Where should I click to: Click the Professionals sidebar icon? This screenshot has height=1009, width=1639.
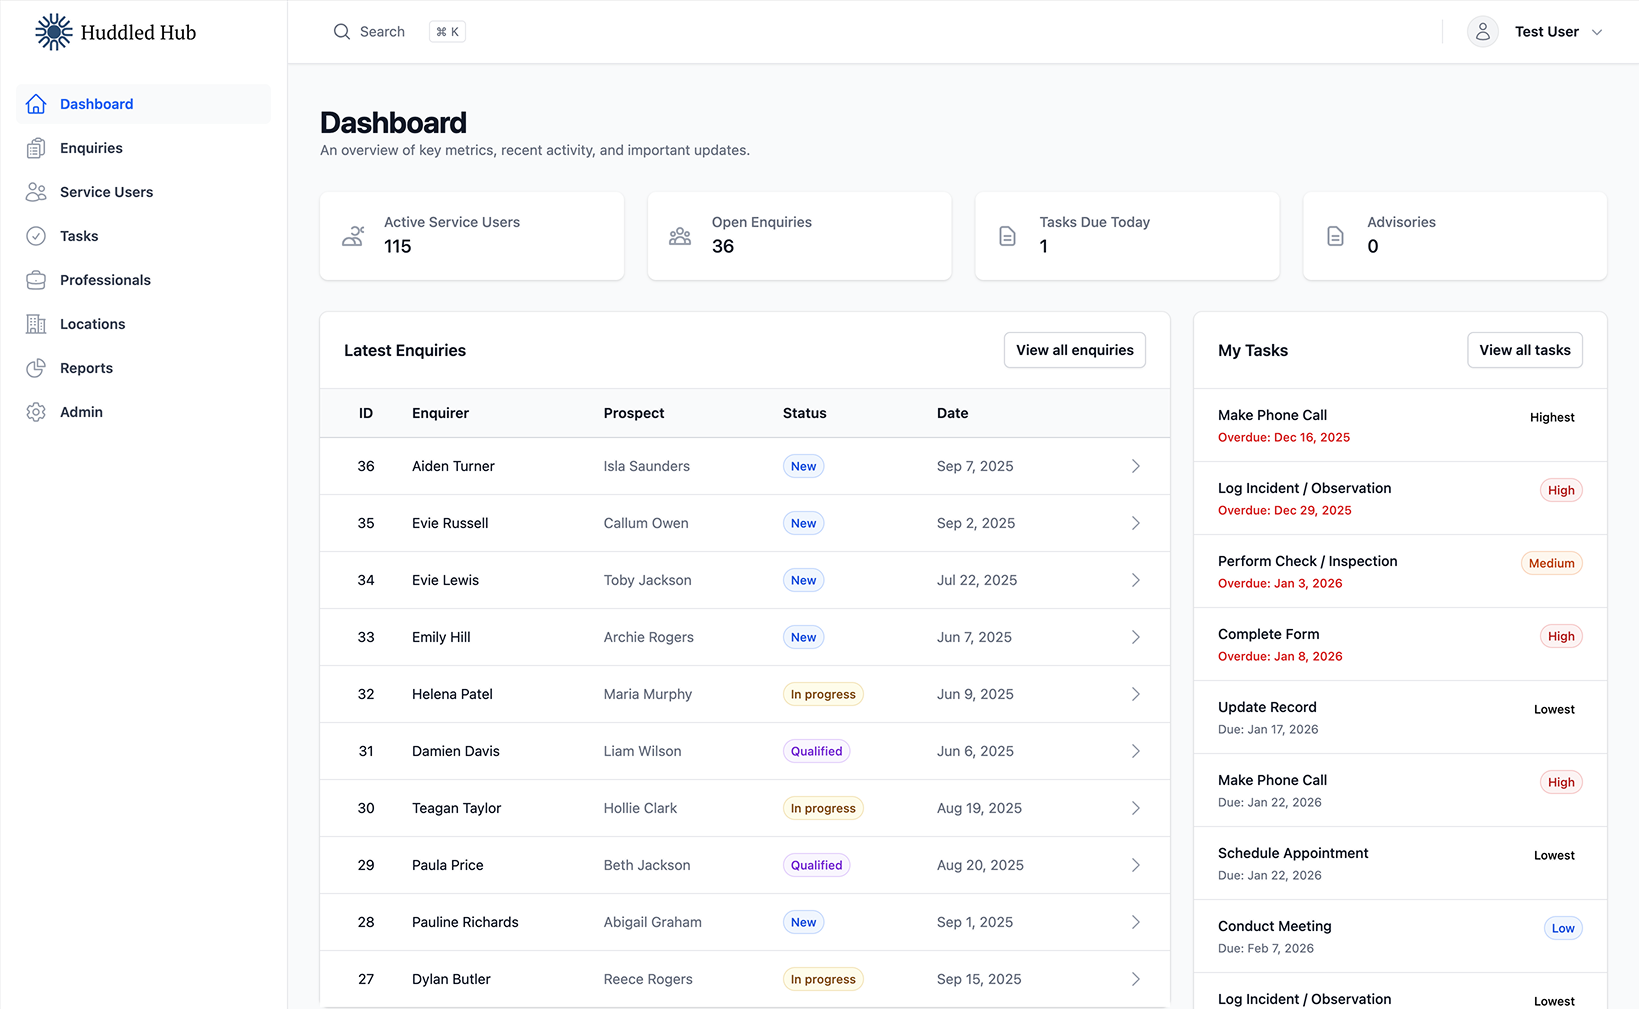click(x=36, y=280)
